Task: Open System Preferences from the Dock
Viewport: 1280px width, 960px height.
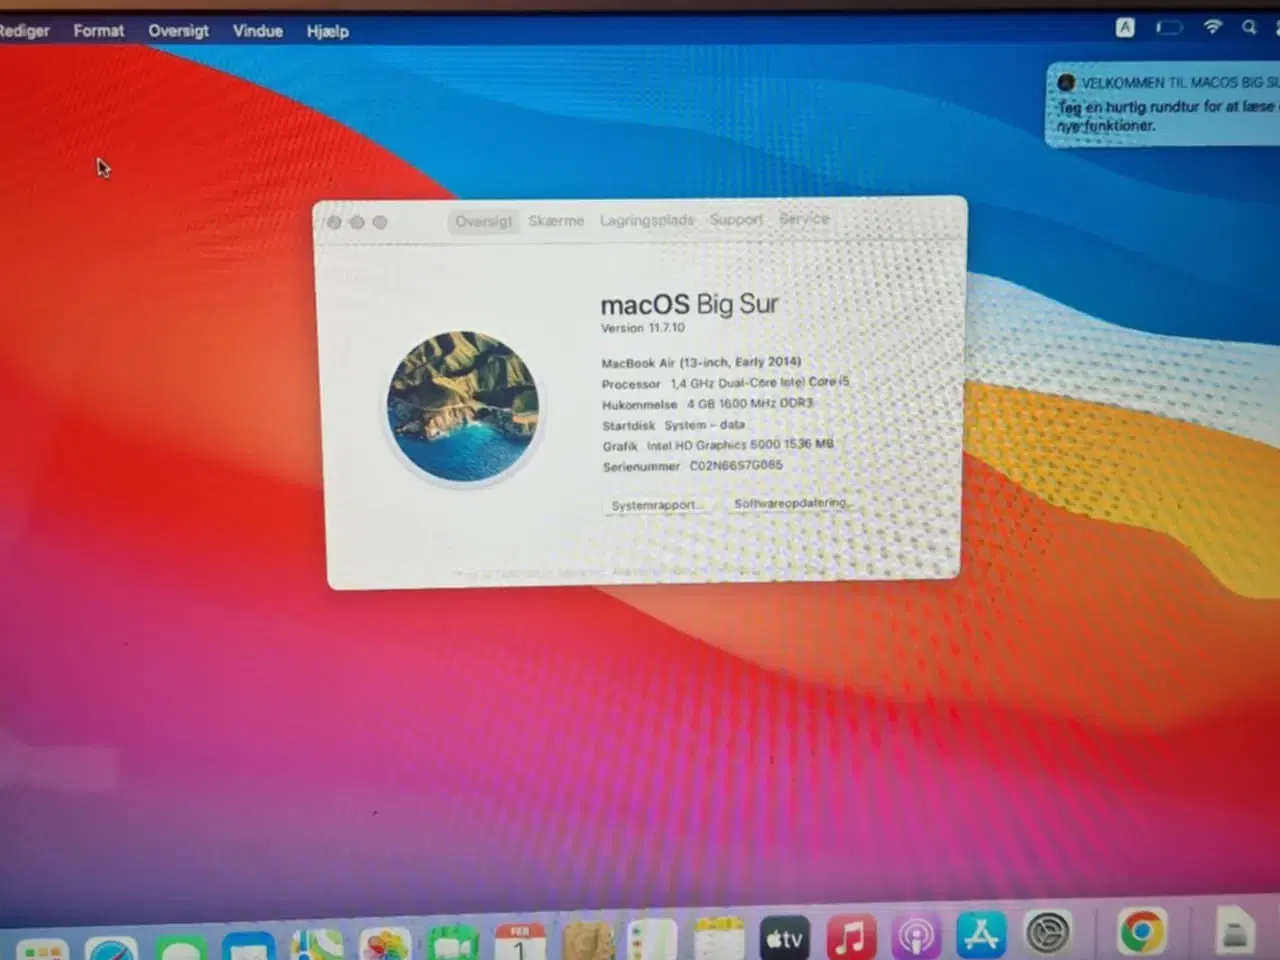Action: coord(1049,933)
